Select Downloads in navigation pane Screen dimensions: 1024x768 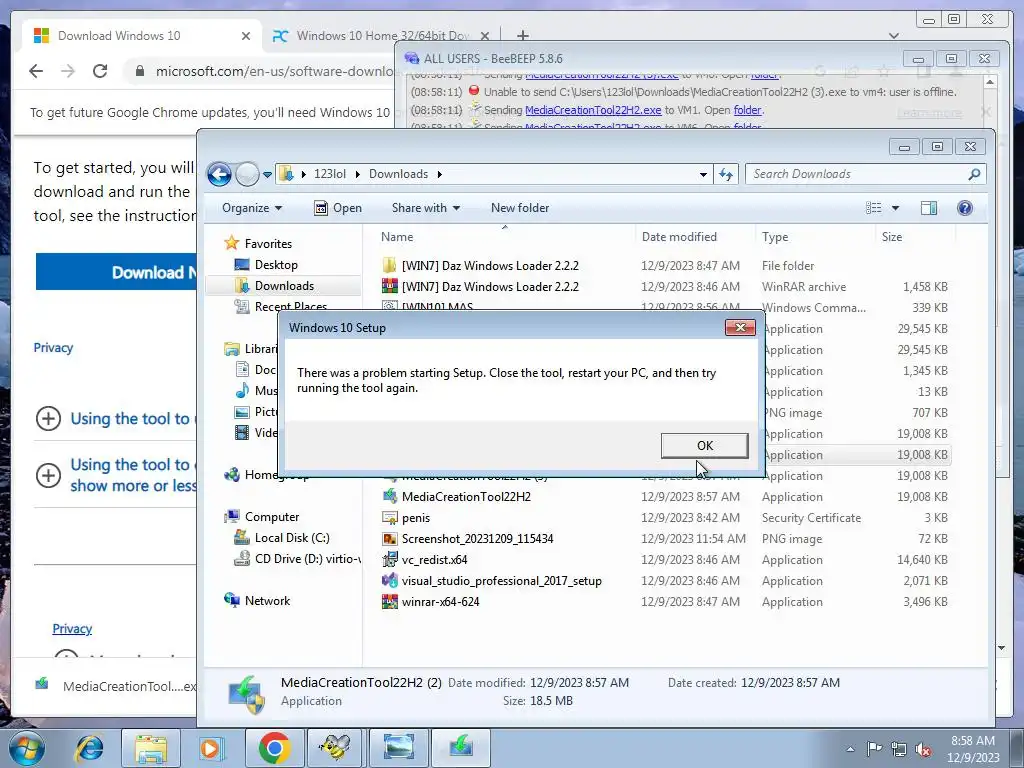(x=284, y=285)
